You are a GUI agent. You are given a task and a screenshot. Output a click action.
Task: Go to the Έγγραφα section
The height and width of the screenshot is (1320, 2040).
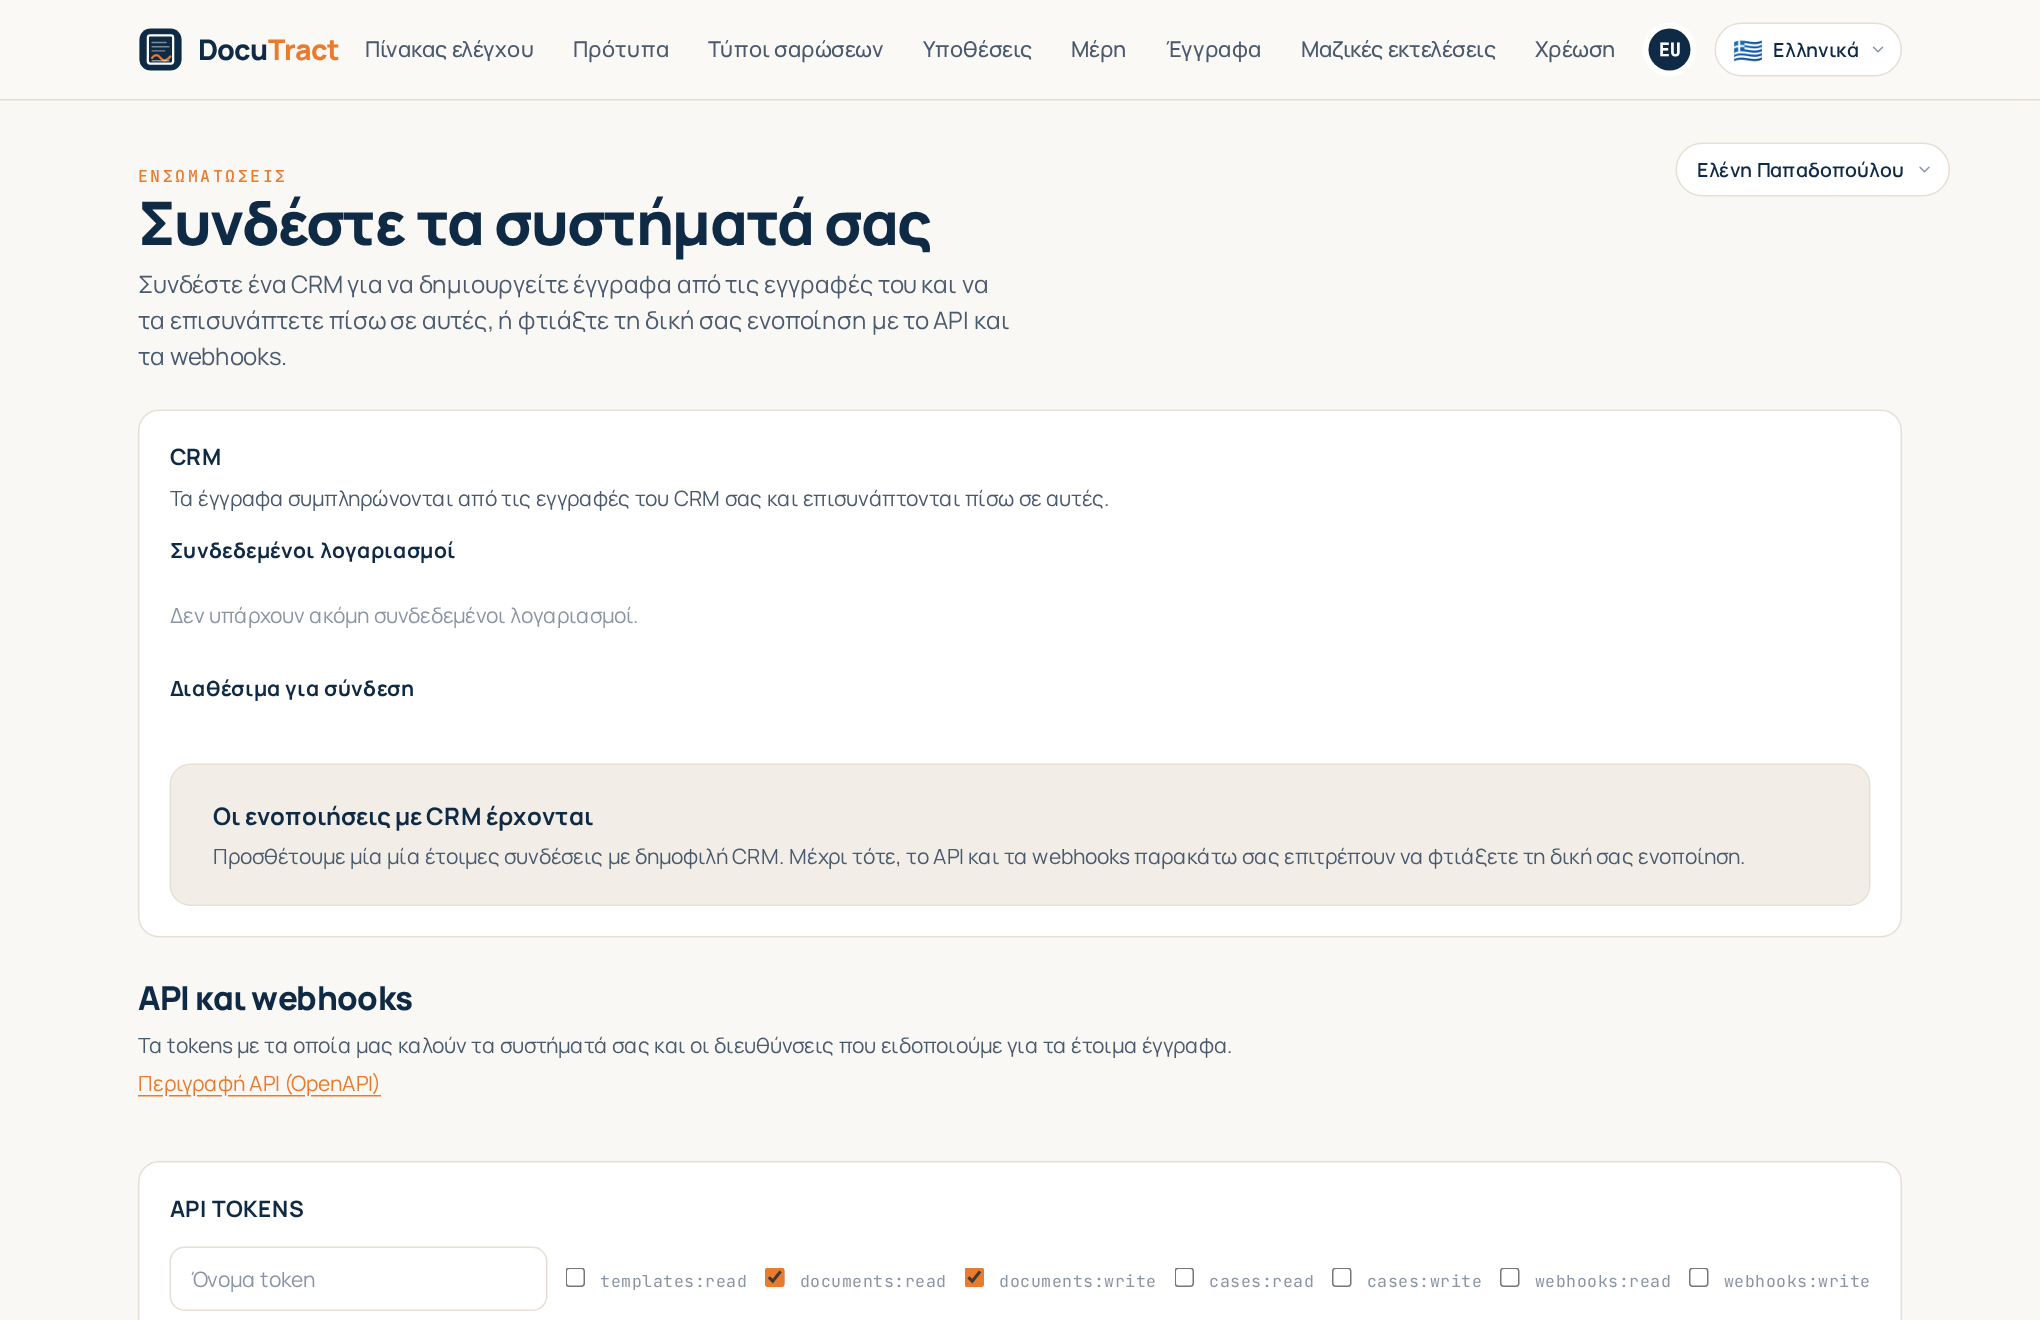[1213, 50]
